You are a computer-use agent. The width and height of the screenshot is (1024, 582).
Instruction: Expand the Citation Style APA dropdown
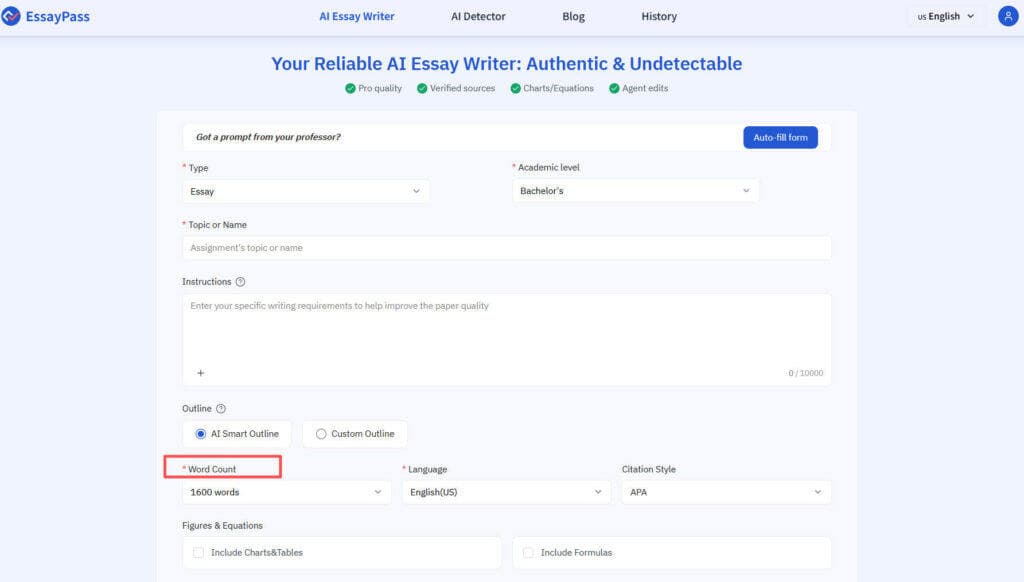[x=726, y=492]
